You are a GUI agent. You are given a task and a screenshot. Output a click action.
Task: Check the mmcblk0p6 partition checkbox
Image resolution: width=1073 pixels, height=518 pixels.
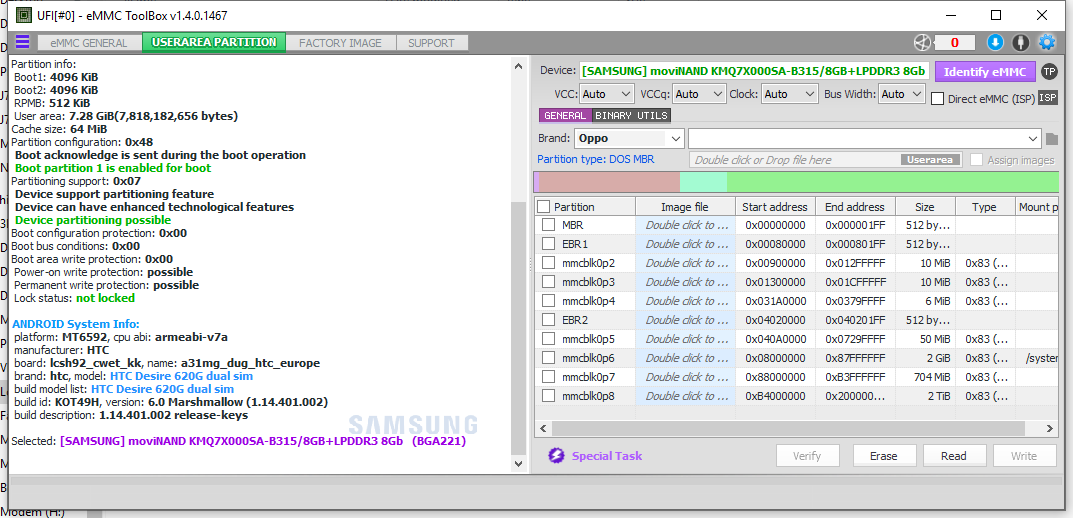[548, 358]
